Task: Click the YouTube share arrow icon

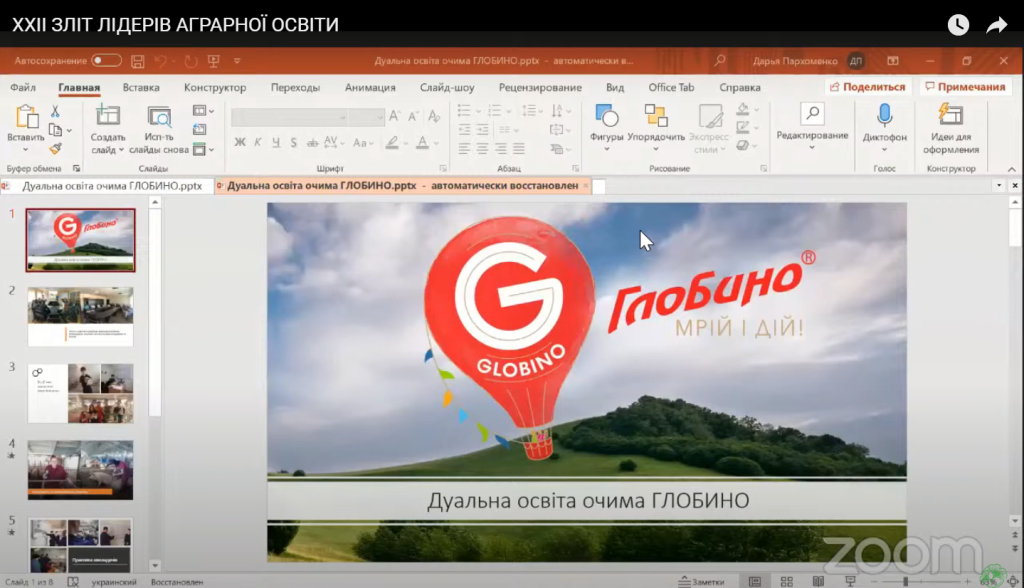Action: (996, 25)
